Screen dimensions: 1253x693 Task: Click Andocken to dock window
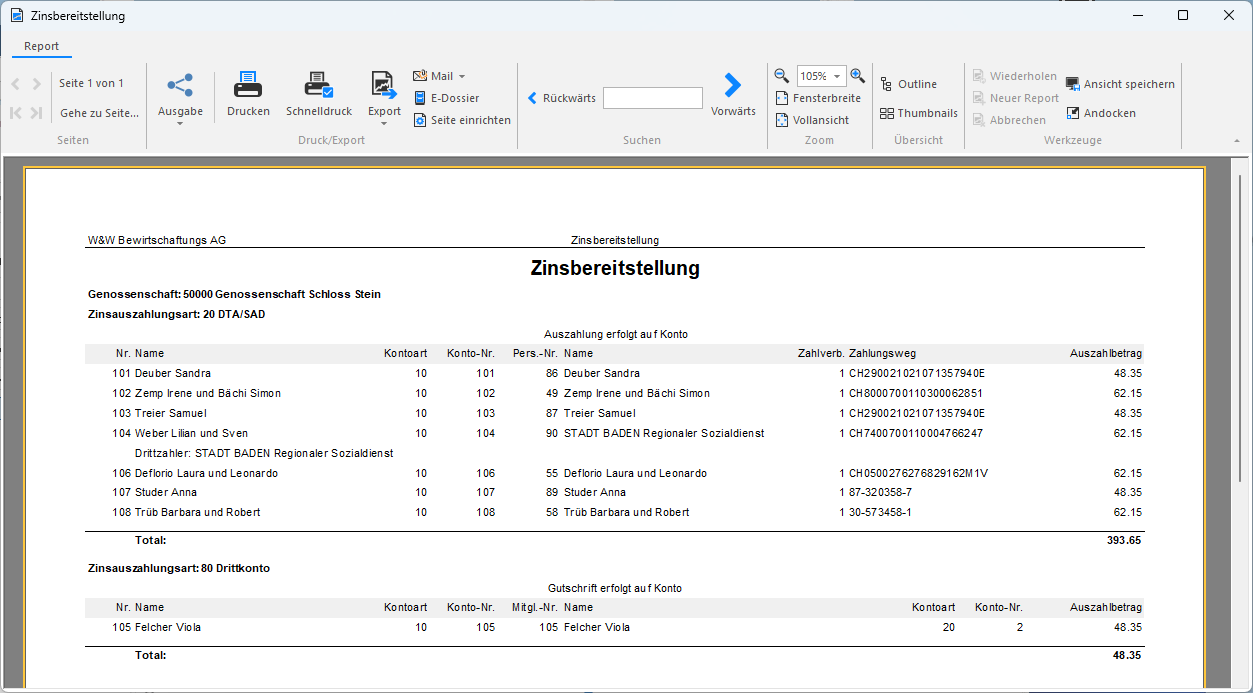point(1100,113)
